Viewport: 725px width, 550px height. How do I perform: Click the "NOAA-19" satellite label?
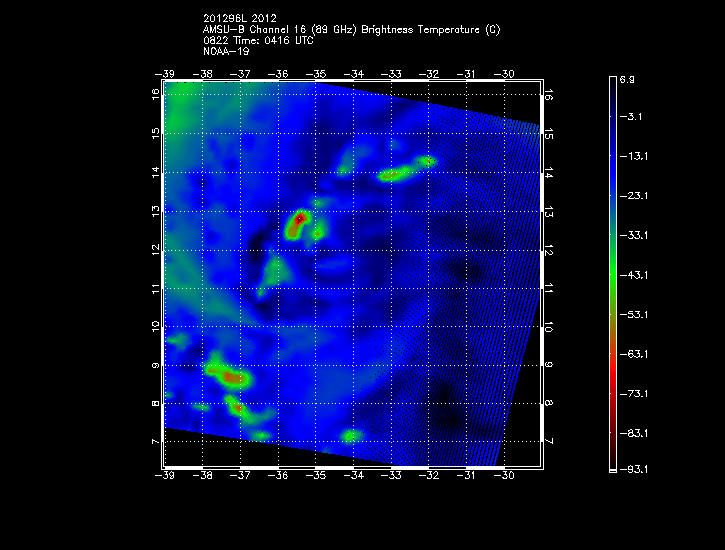[226, 51]
